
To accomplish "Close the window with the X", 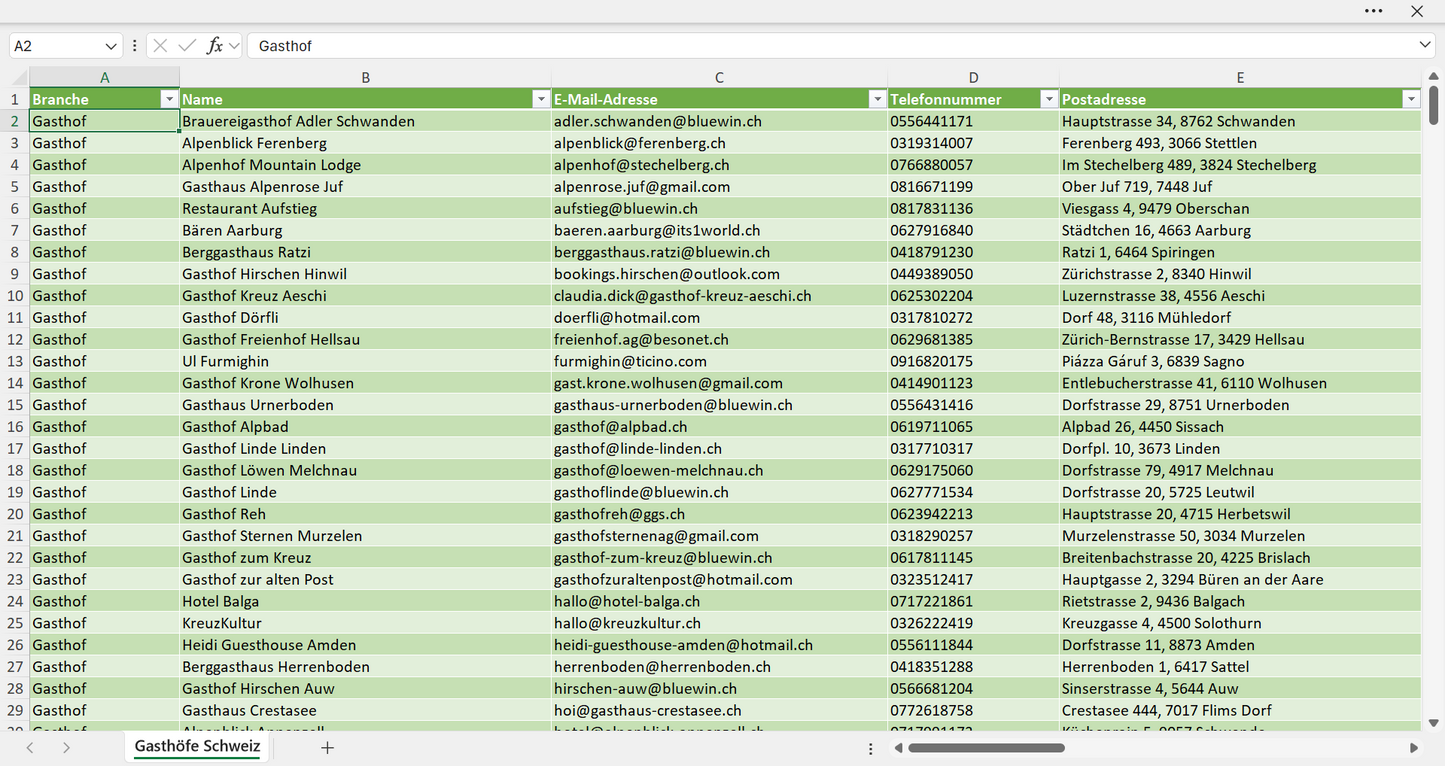I will 1417,11.
